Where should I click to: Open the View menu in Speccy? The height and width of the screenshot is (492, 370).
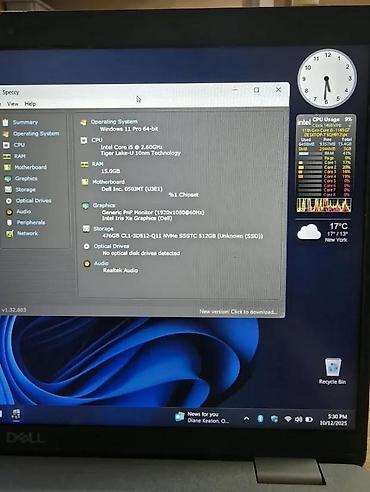13,104
